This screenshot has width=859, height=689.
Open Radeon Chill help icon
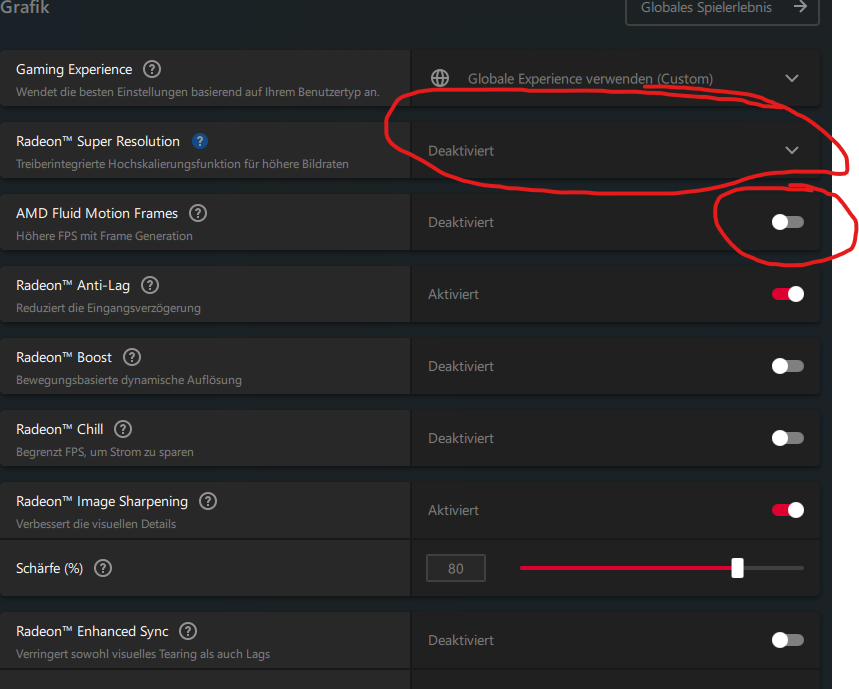(123, 429)
